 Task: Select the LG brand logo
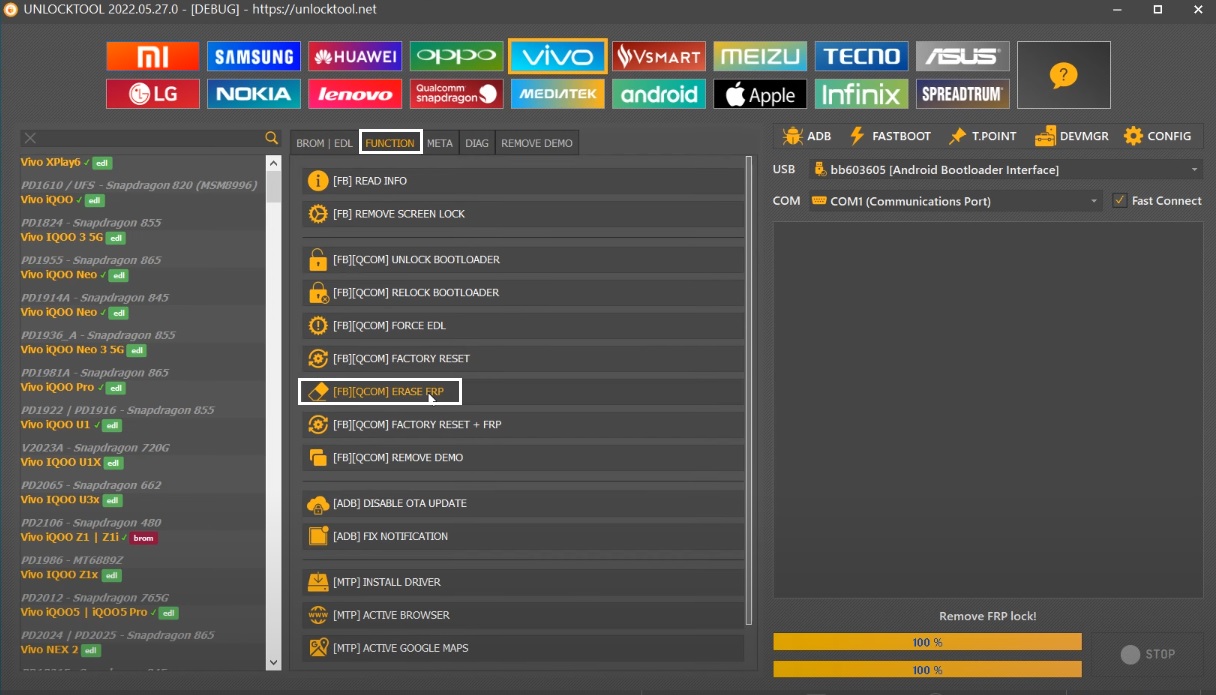pyautogui.click(x=152, y=94)
